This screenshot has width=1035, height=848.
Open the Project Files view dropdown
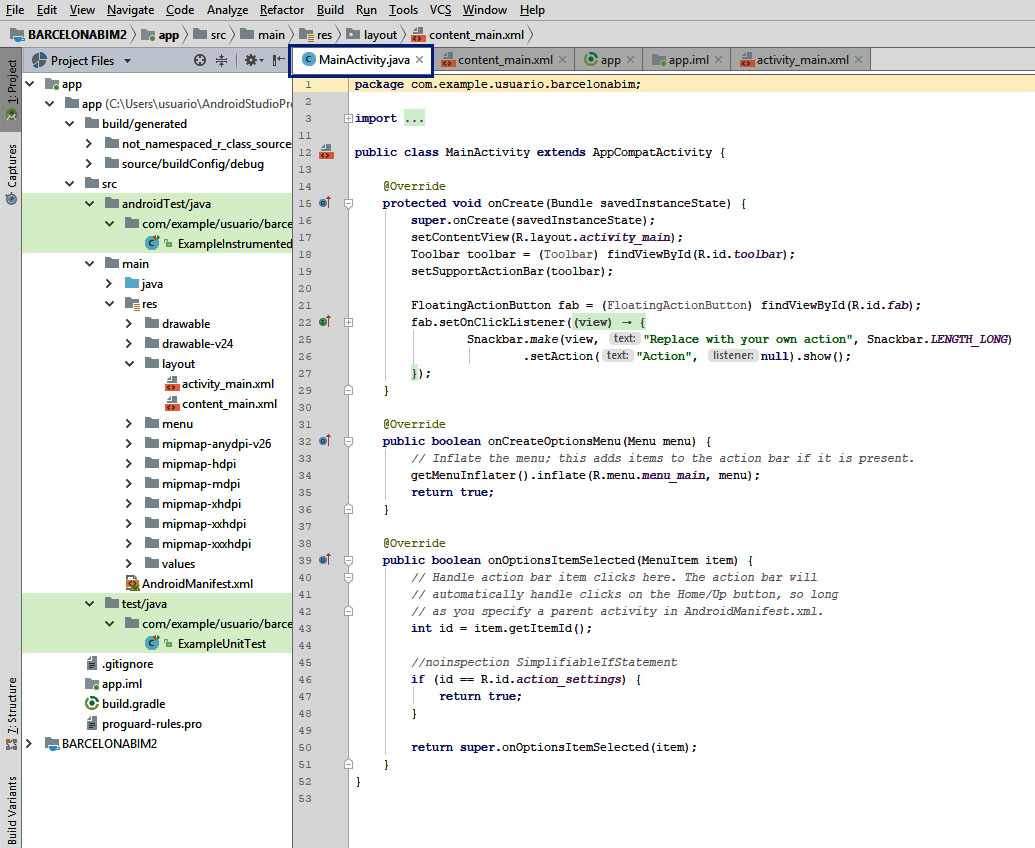(127, 61)
